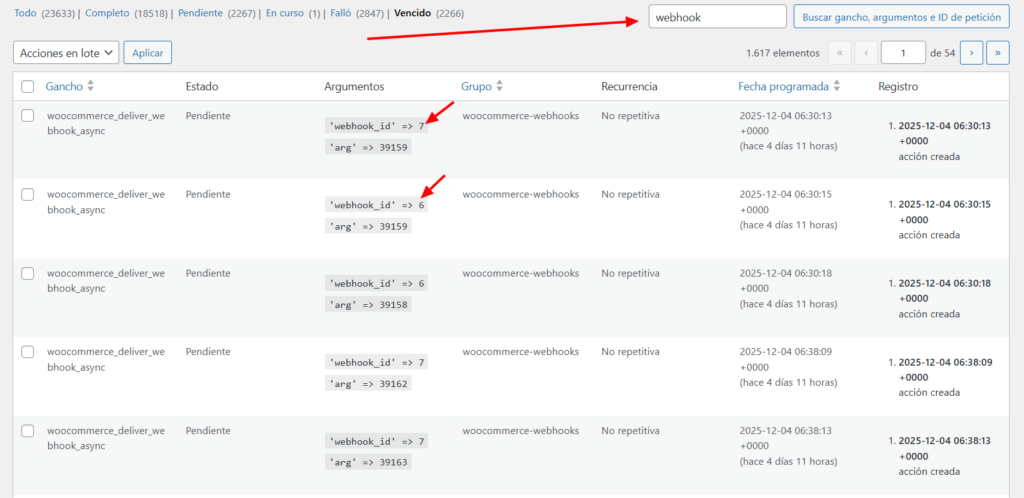Viewport: 1024px width, 498px height.
Task: Switch to the Pendiente status filter
Action: pos(200,13)
